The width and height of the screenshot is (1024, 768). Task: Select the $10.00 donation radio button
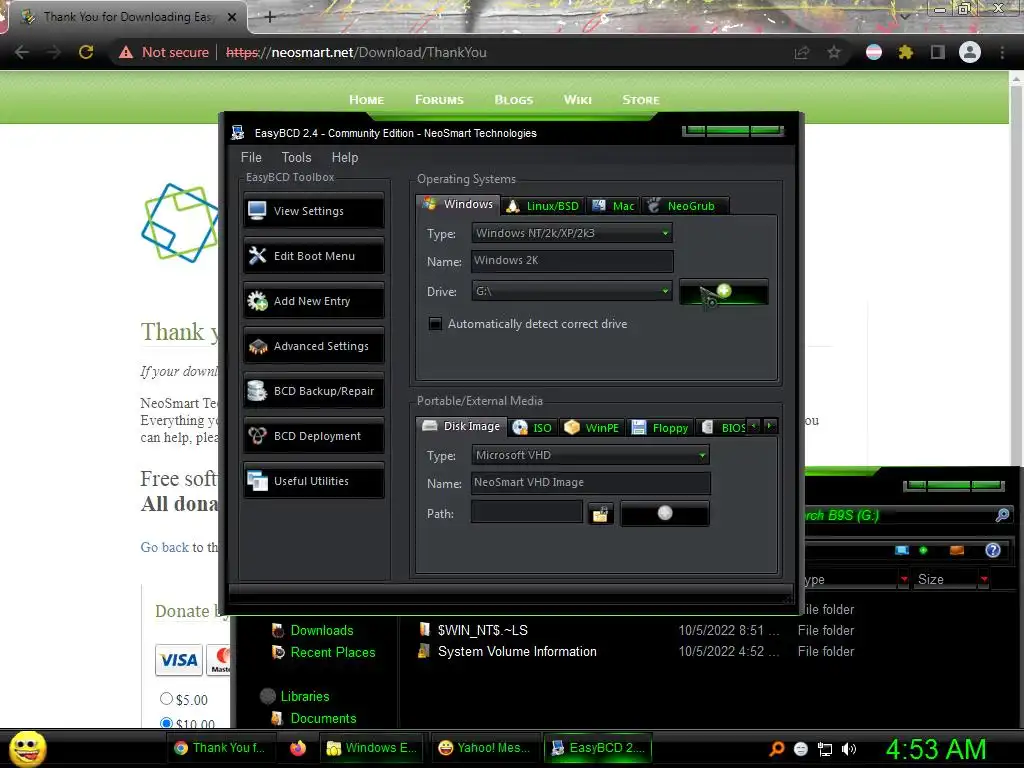click(x=167, y=724)
